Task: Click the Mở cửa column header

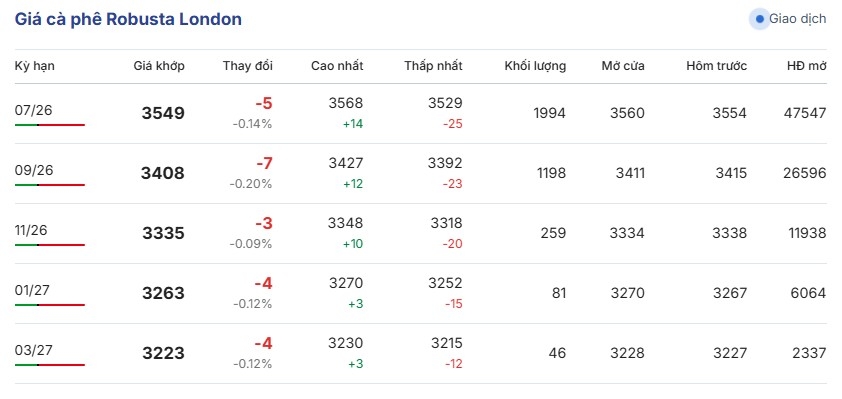Action: pyautogui.click(x=623, y=66)
